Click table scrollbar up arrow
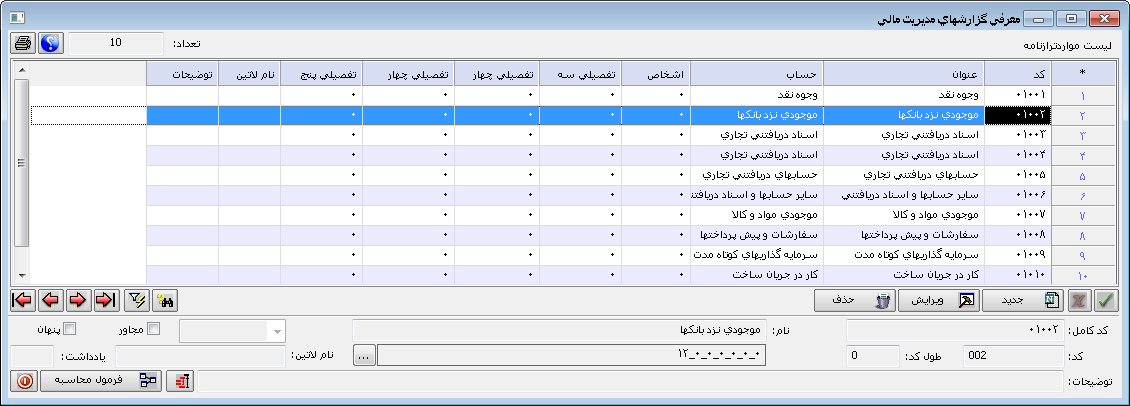The width and height of the screenshot is (1130, 406). tap(22, 70)
